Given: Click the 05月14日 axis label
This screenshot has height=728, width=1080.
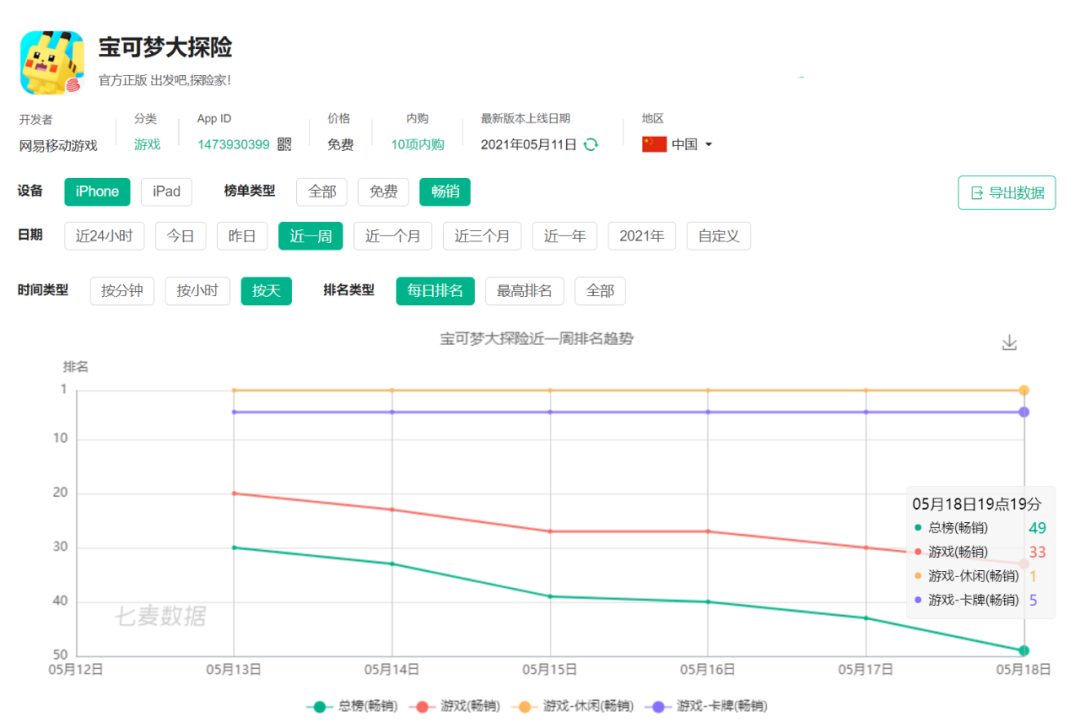Looking at the screenshot, I should [392, 669].
